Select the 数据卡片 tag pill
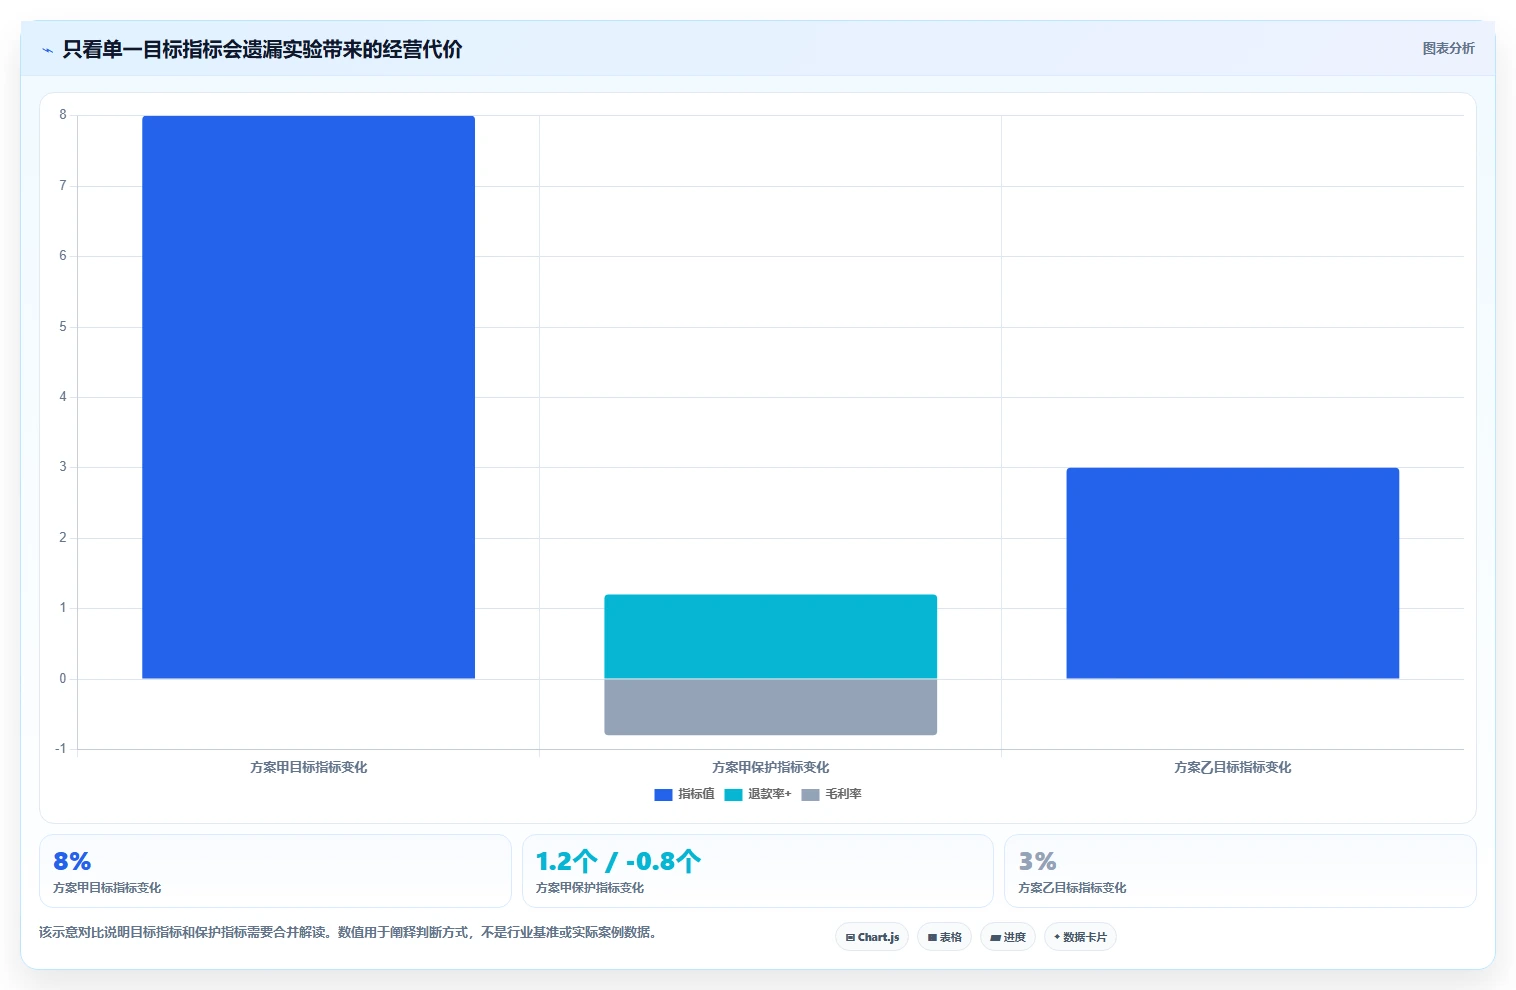 click(x=1080, y=937)
